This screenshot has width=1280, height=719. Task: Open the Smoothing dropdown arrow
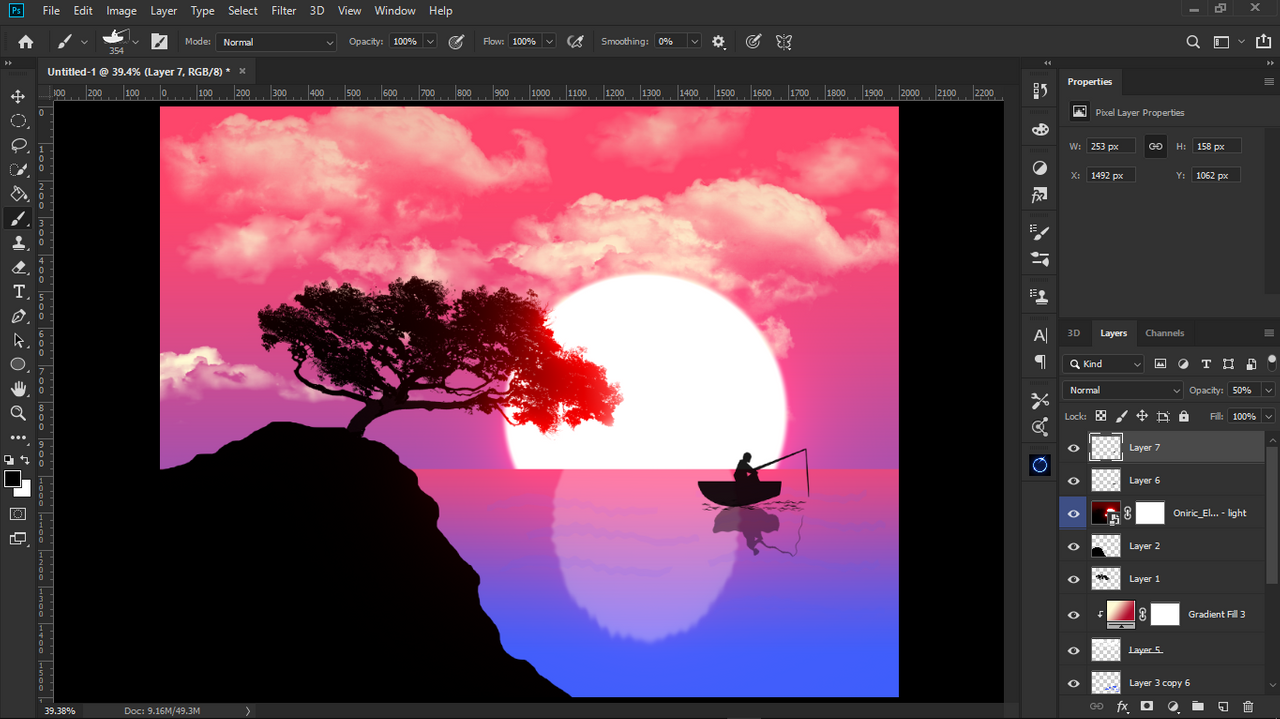coord(694,42)
